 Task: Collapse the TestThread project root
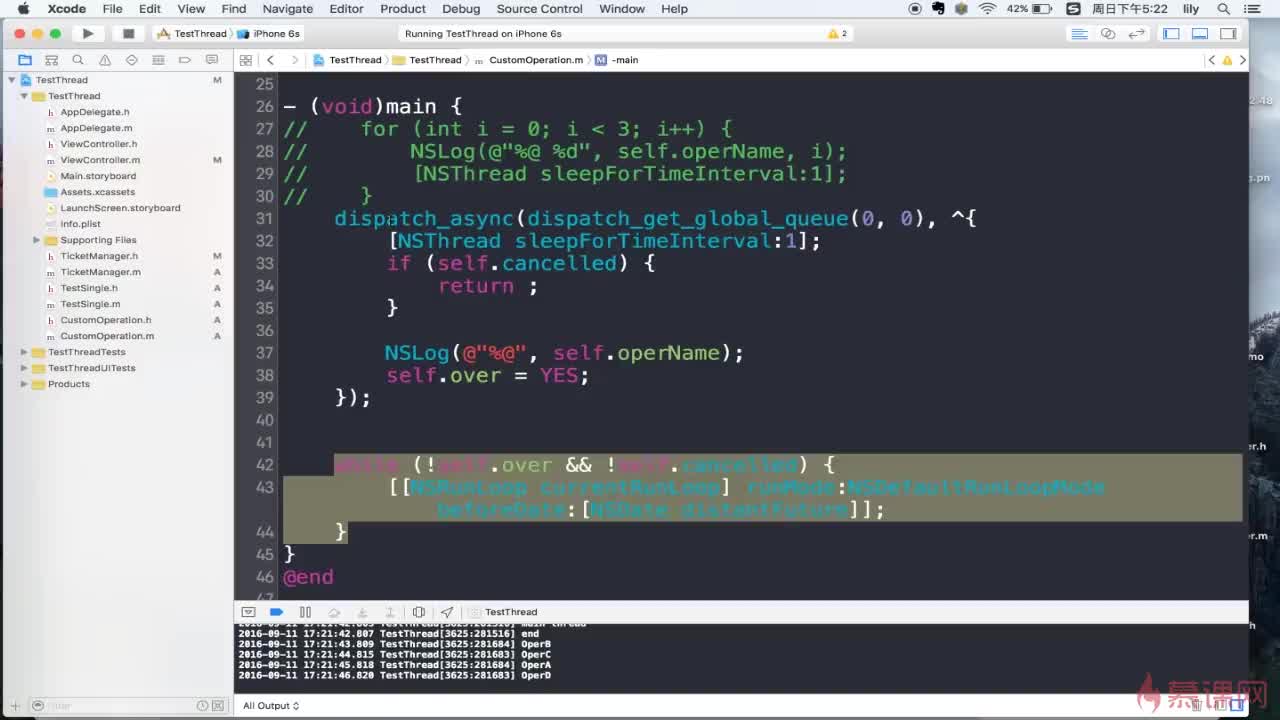point(12,80)
